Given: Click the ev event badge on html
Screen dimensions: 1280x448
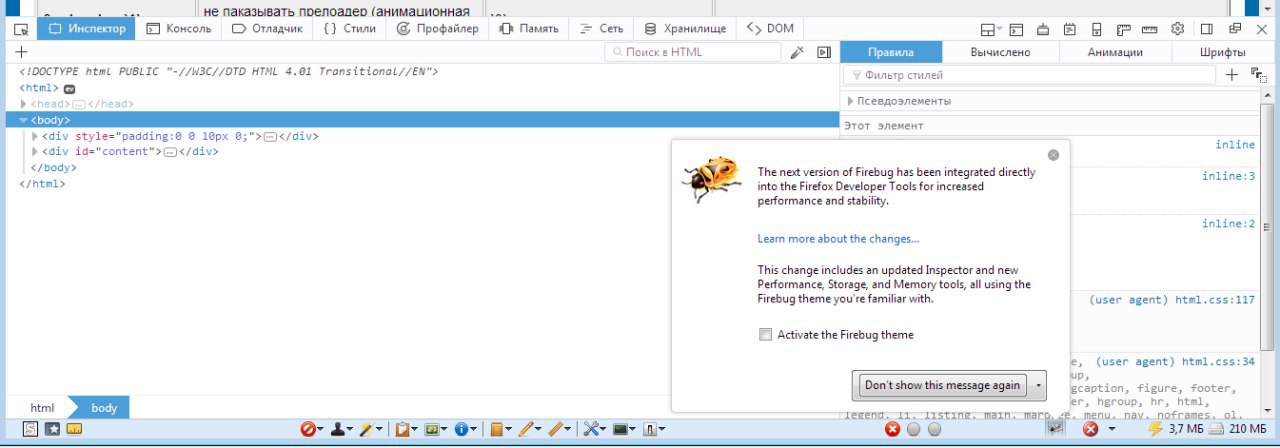Looking at the screenshot, I should [x=70, y=89].
